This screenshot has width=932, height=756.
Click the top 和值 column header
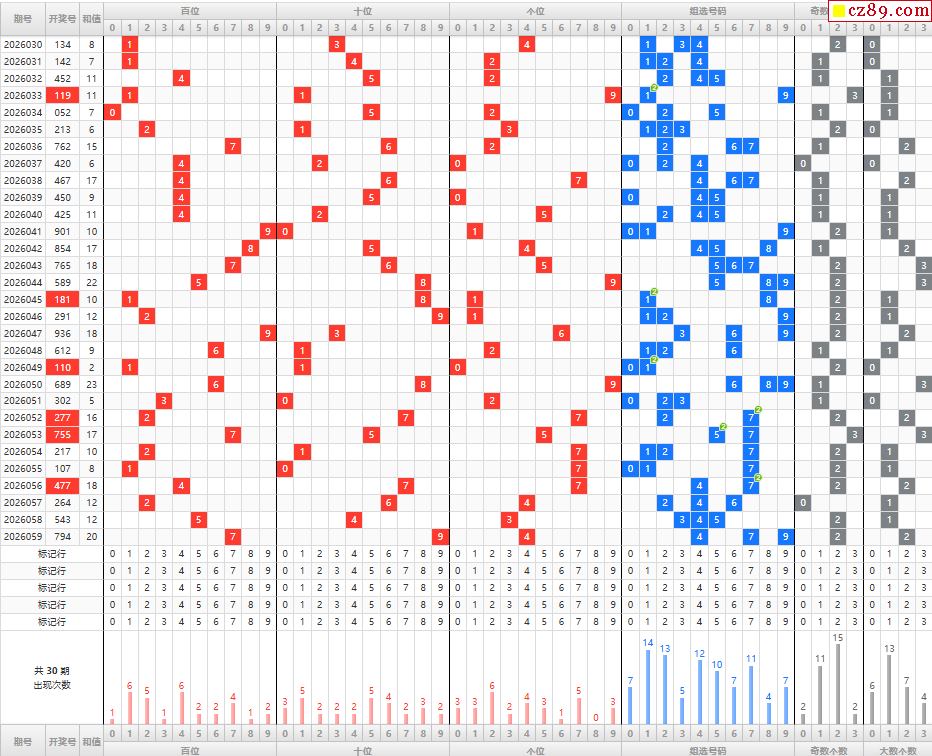(91, 17)
